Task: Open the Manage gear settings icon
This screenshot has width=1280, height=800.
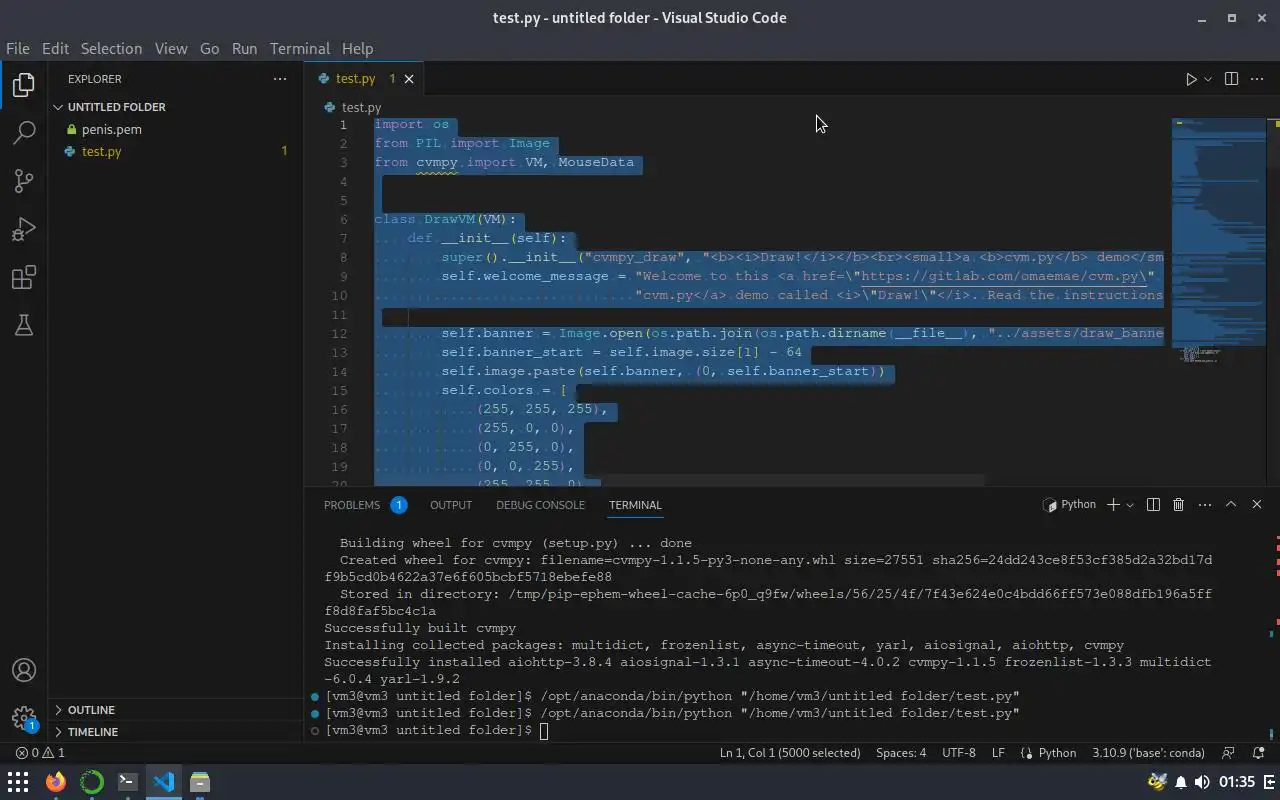Action: point(24,718)
